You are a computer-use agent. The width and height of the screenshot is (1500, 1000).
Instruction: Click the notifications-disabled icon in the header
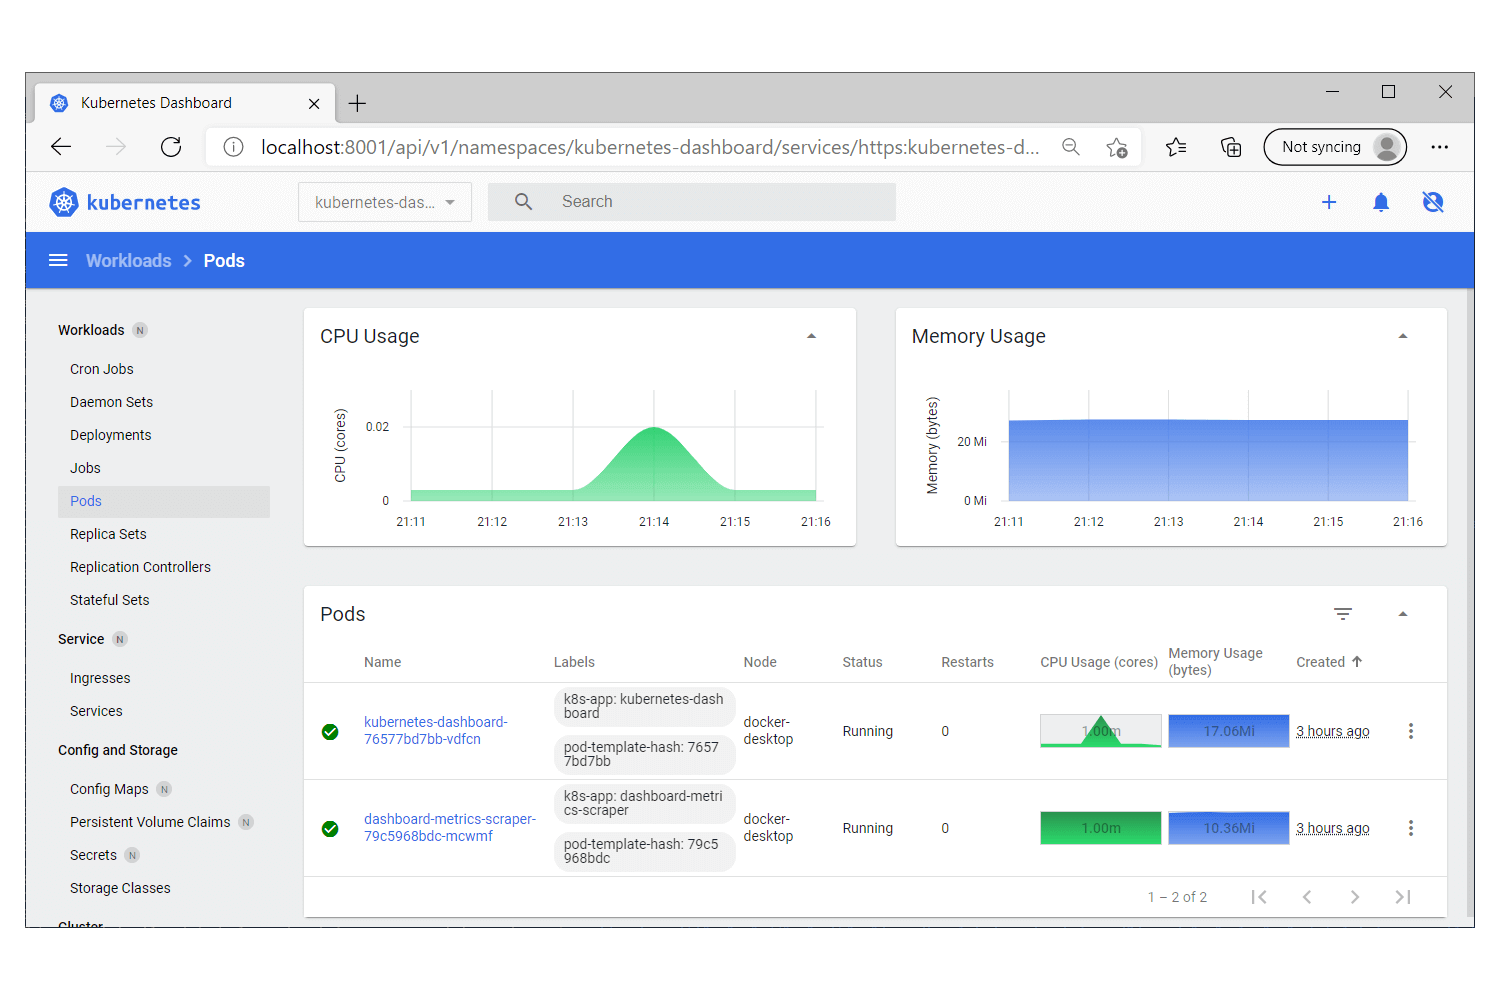[1433, 202]
